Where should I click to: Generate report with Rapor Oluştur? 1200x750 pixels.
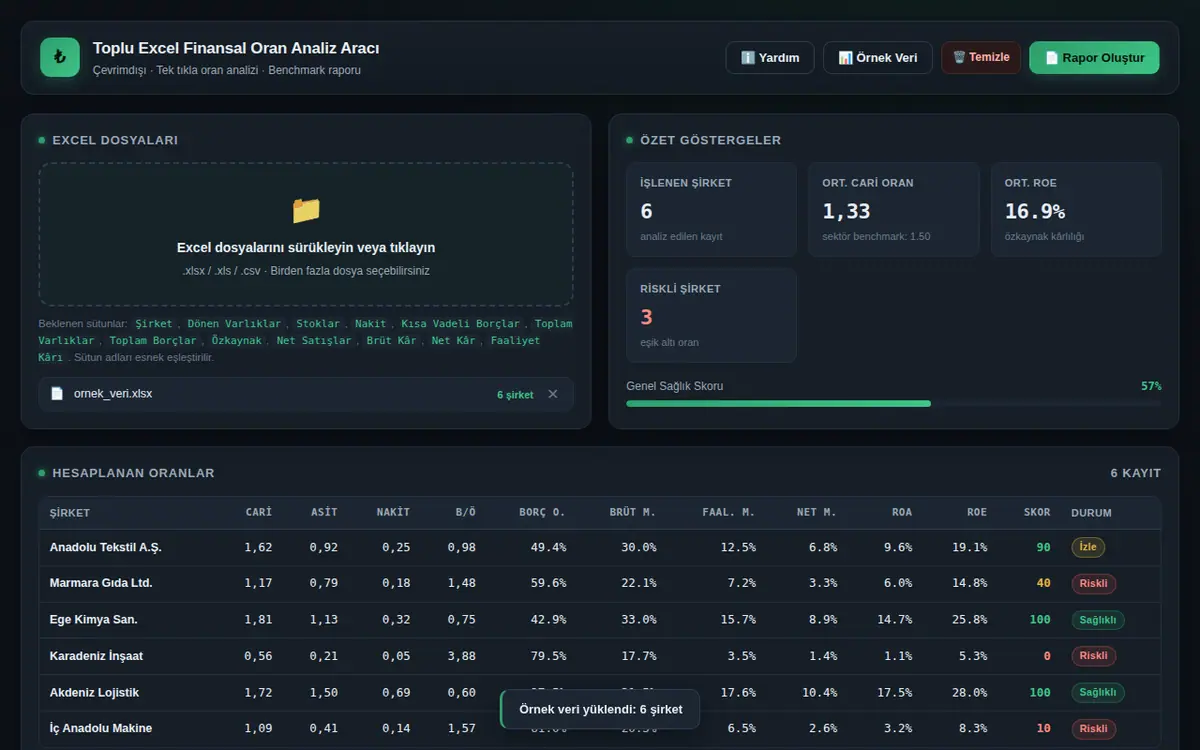[1094, 58]
